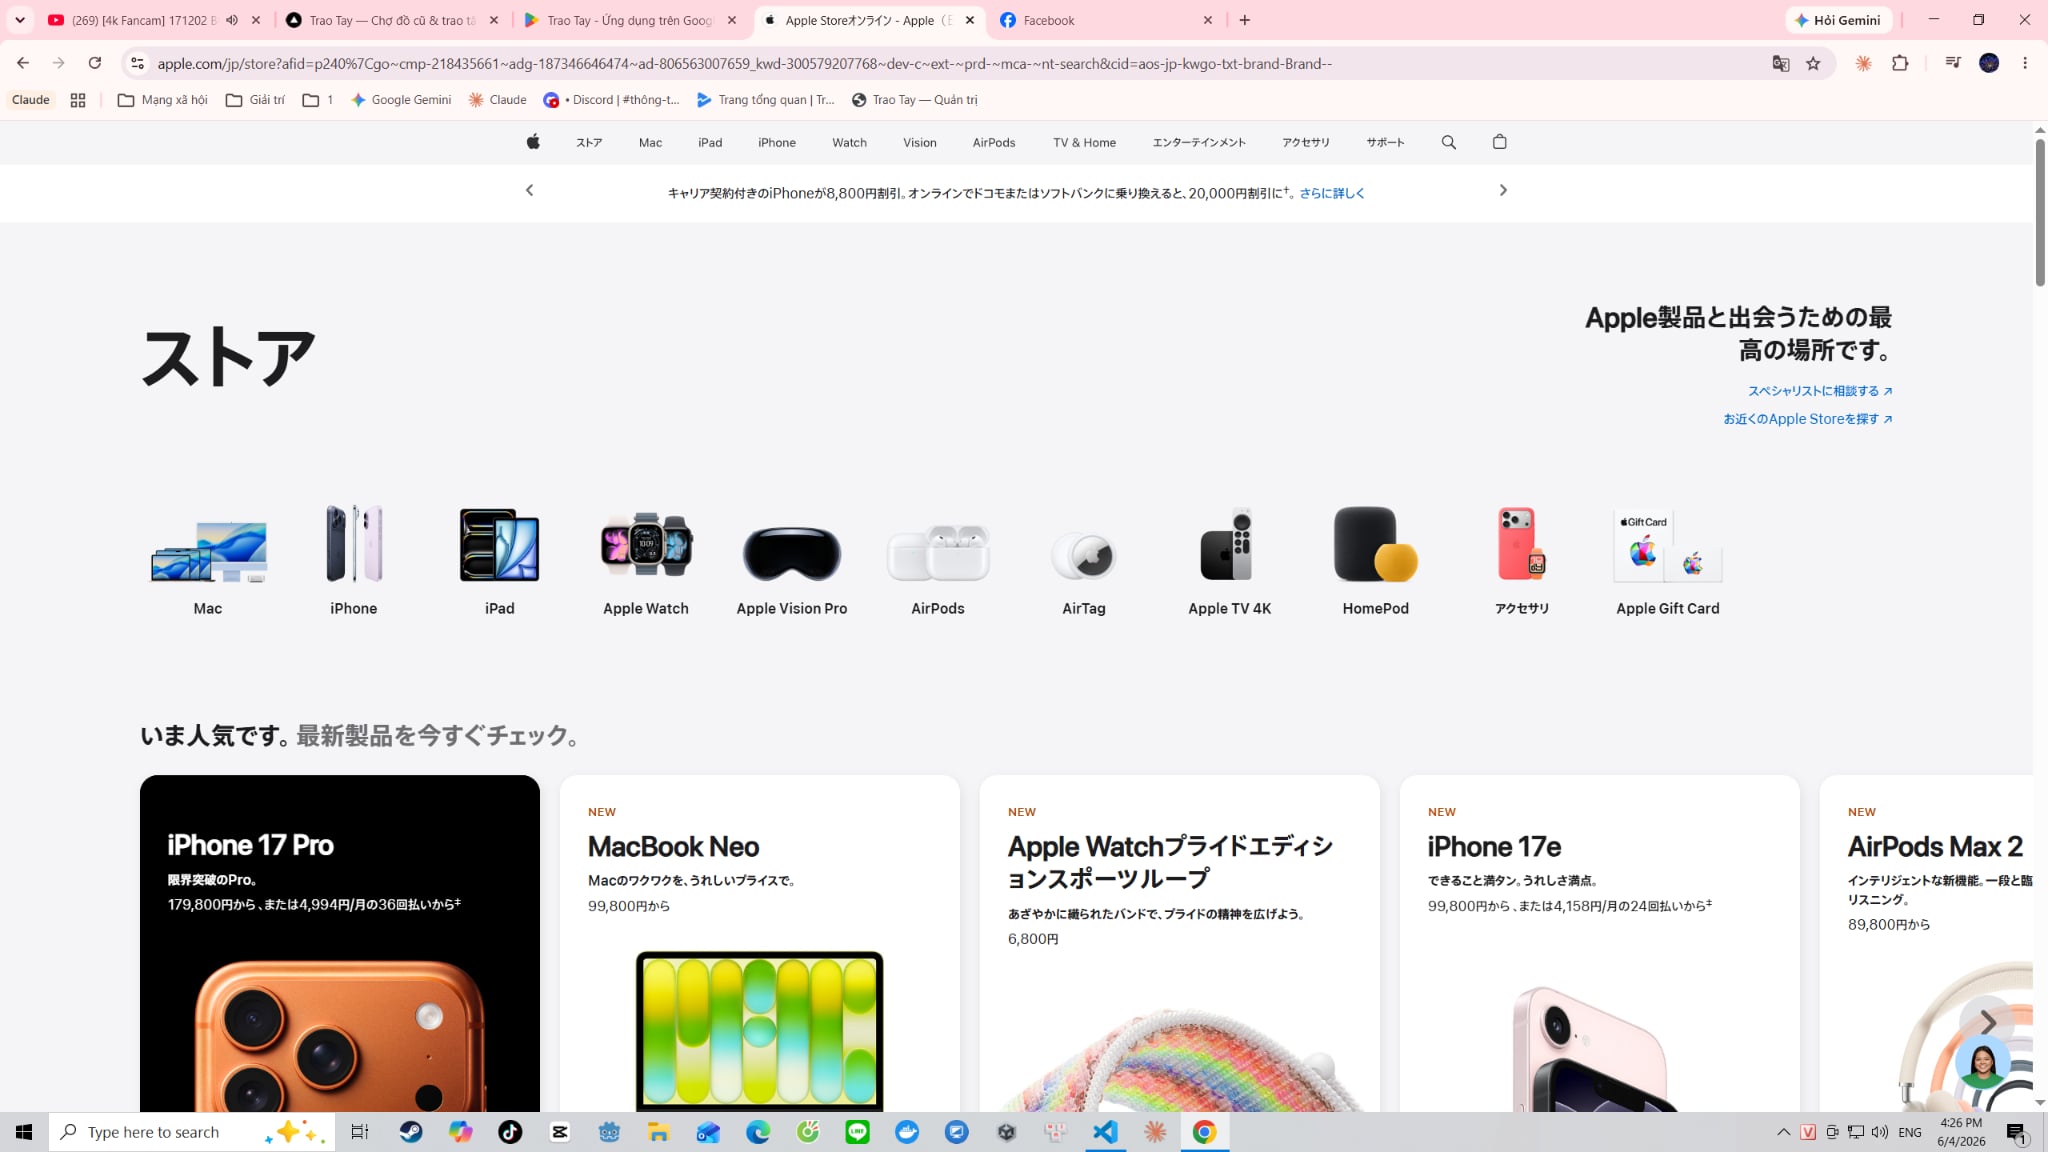Open the Mac navigation menu item
The image size is (2048, 1152).
point(650,142)
